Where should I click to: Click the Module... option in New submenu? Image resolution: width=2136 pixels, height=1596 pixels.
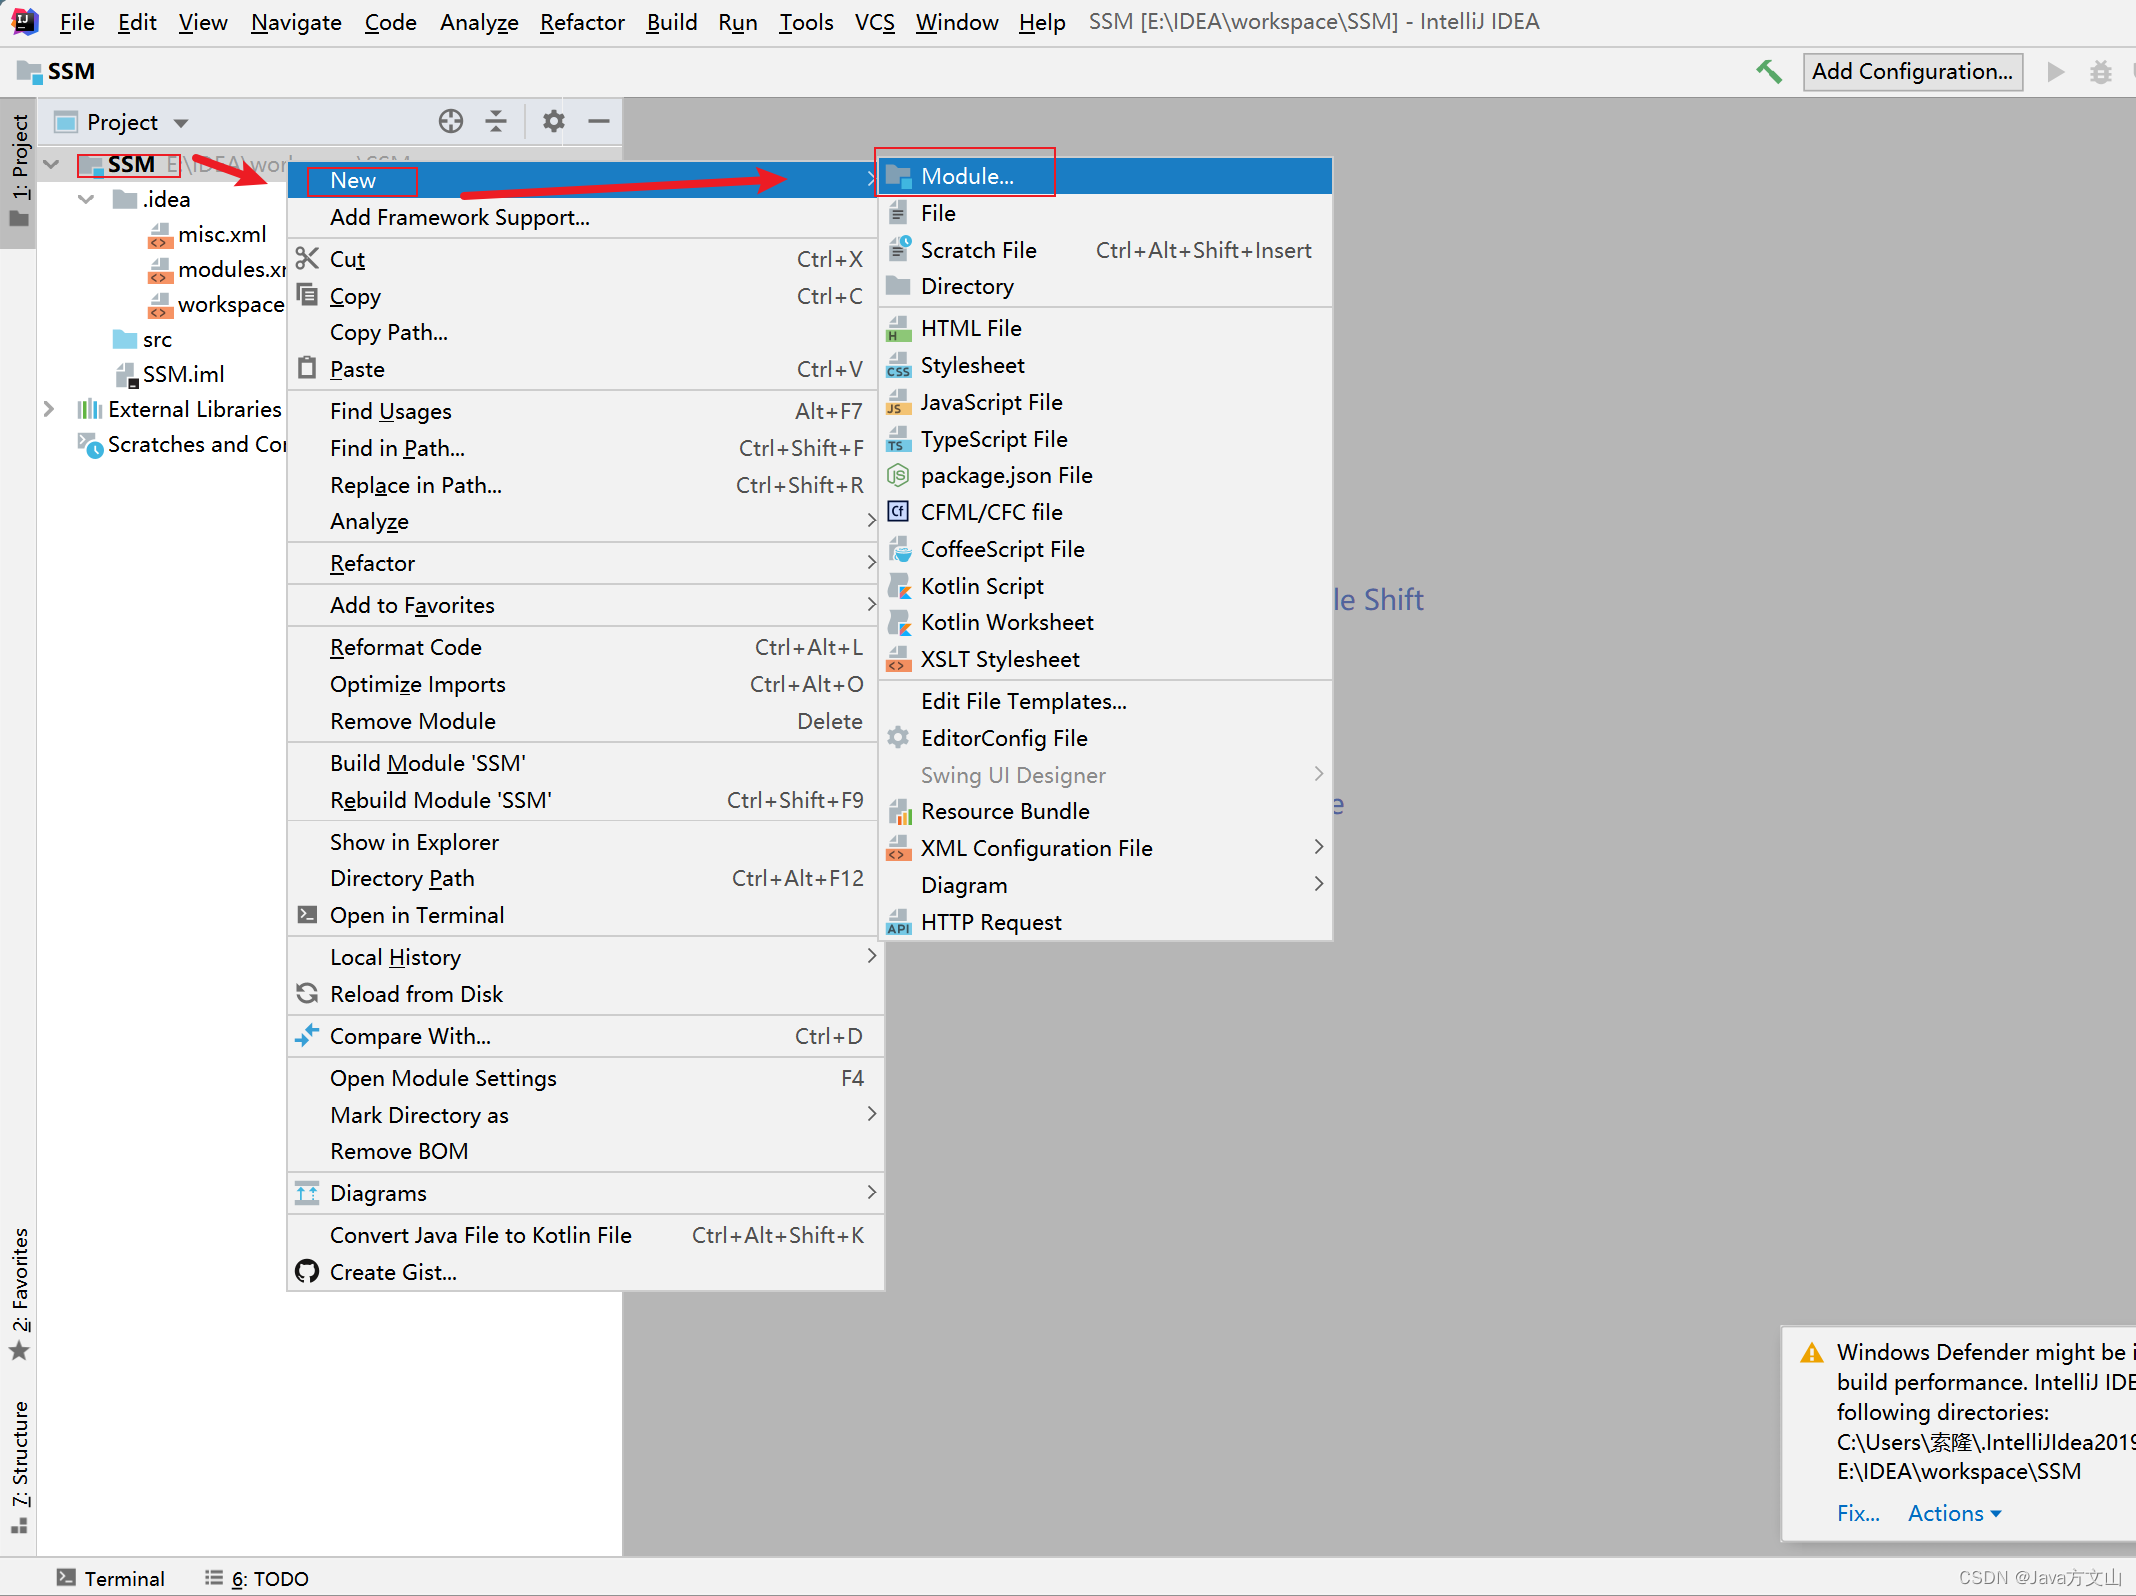964,176
